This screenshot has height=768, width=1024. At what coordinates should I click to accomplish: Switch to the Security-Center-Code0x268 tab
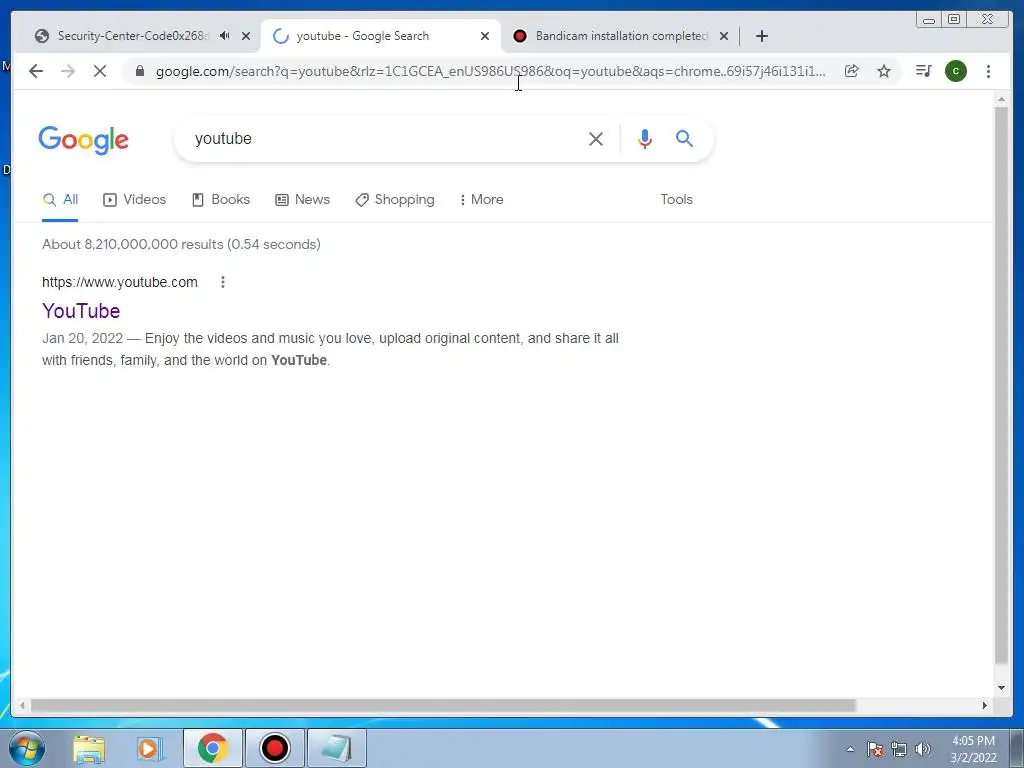point(133,36)
